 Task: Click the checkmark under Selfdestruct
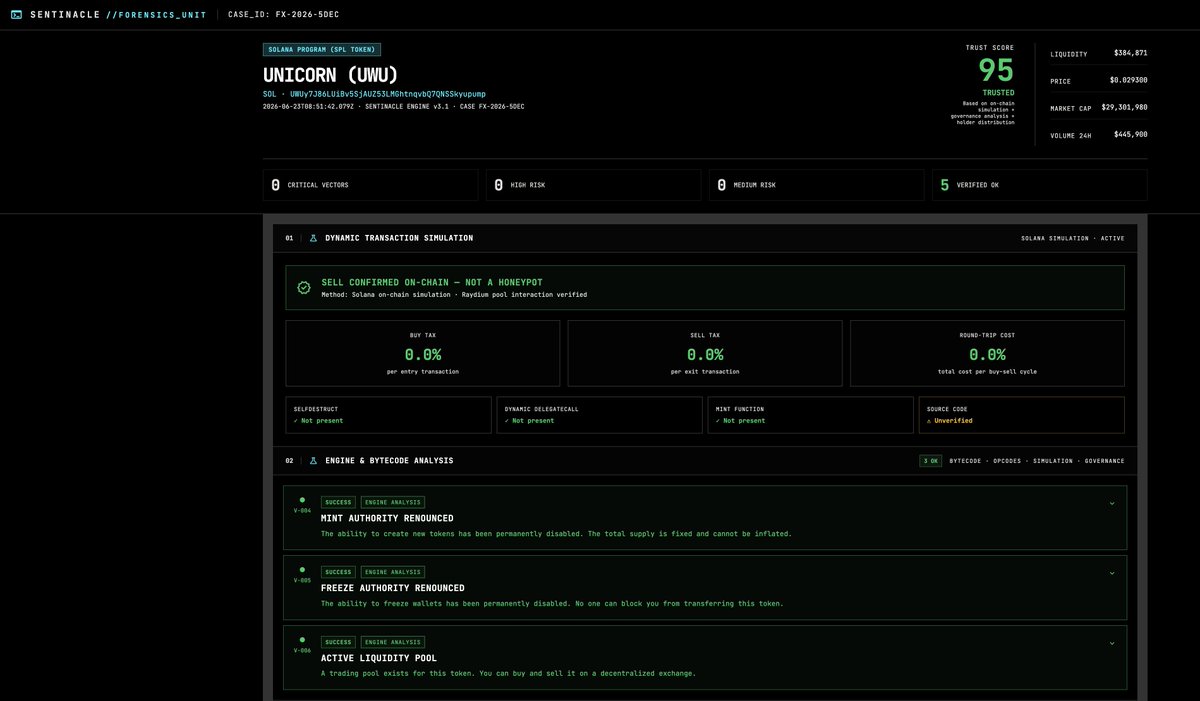[296, 421]
